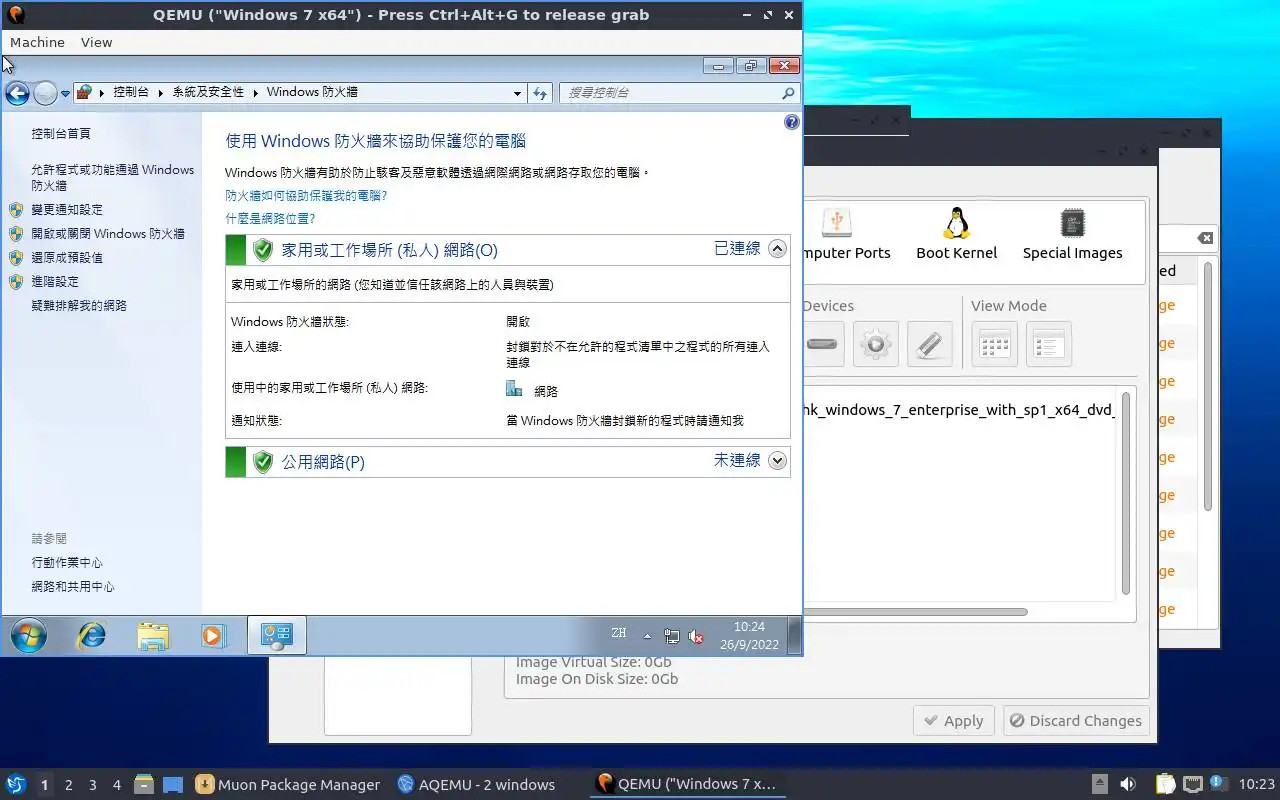Image resolution: width=1280 pixels, height=800 pixels.
Task: Click ZH language indicator in Windows tray
Action: coord(619,633)
